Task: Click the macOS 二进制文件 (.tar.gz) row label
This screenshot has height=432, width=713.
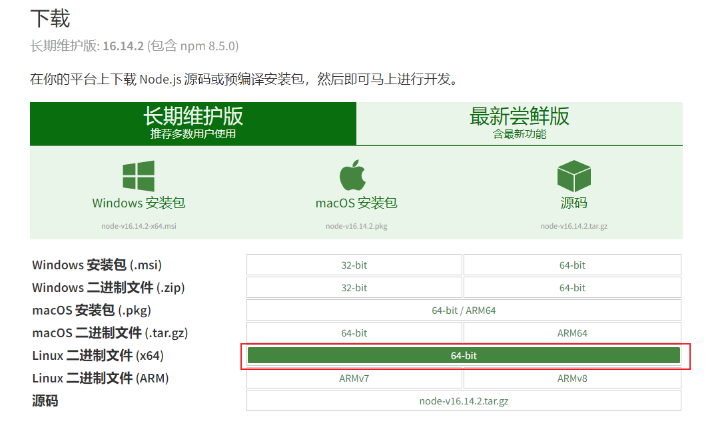Action: tap(110, 333)
